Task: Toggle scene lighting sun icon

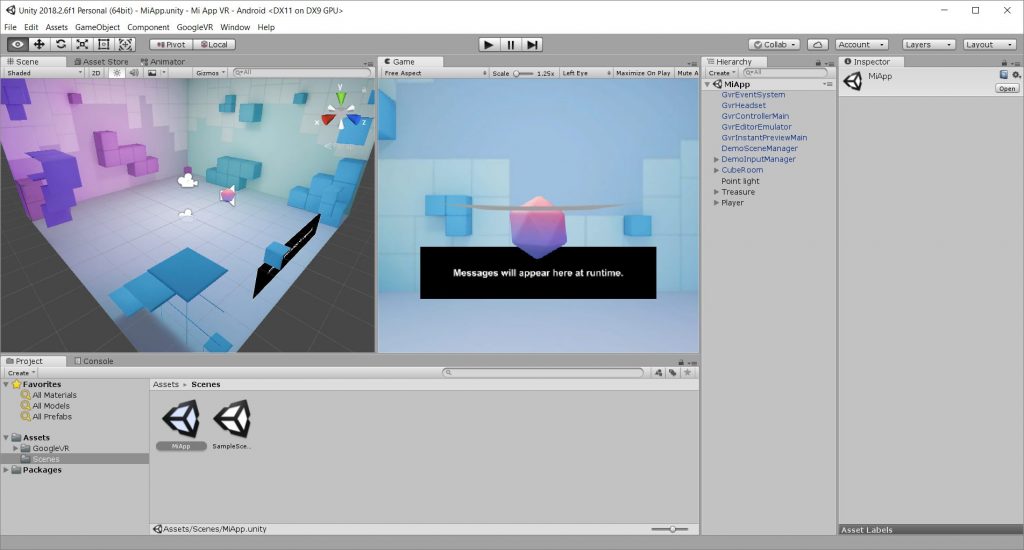Action: (x=115, y=73)
